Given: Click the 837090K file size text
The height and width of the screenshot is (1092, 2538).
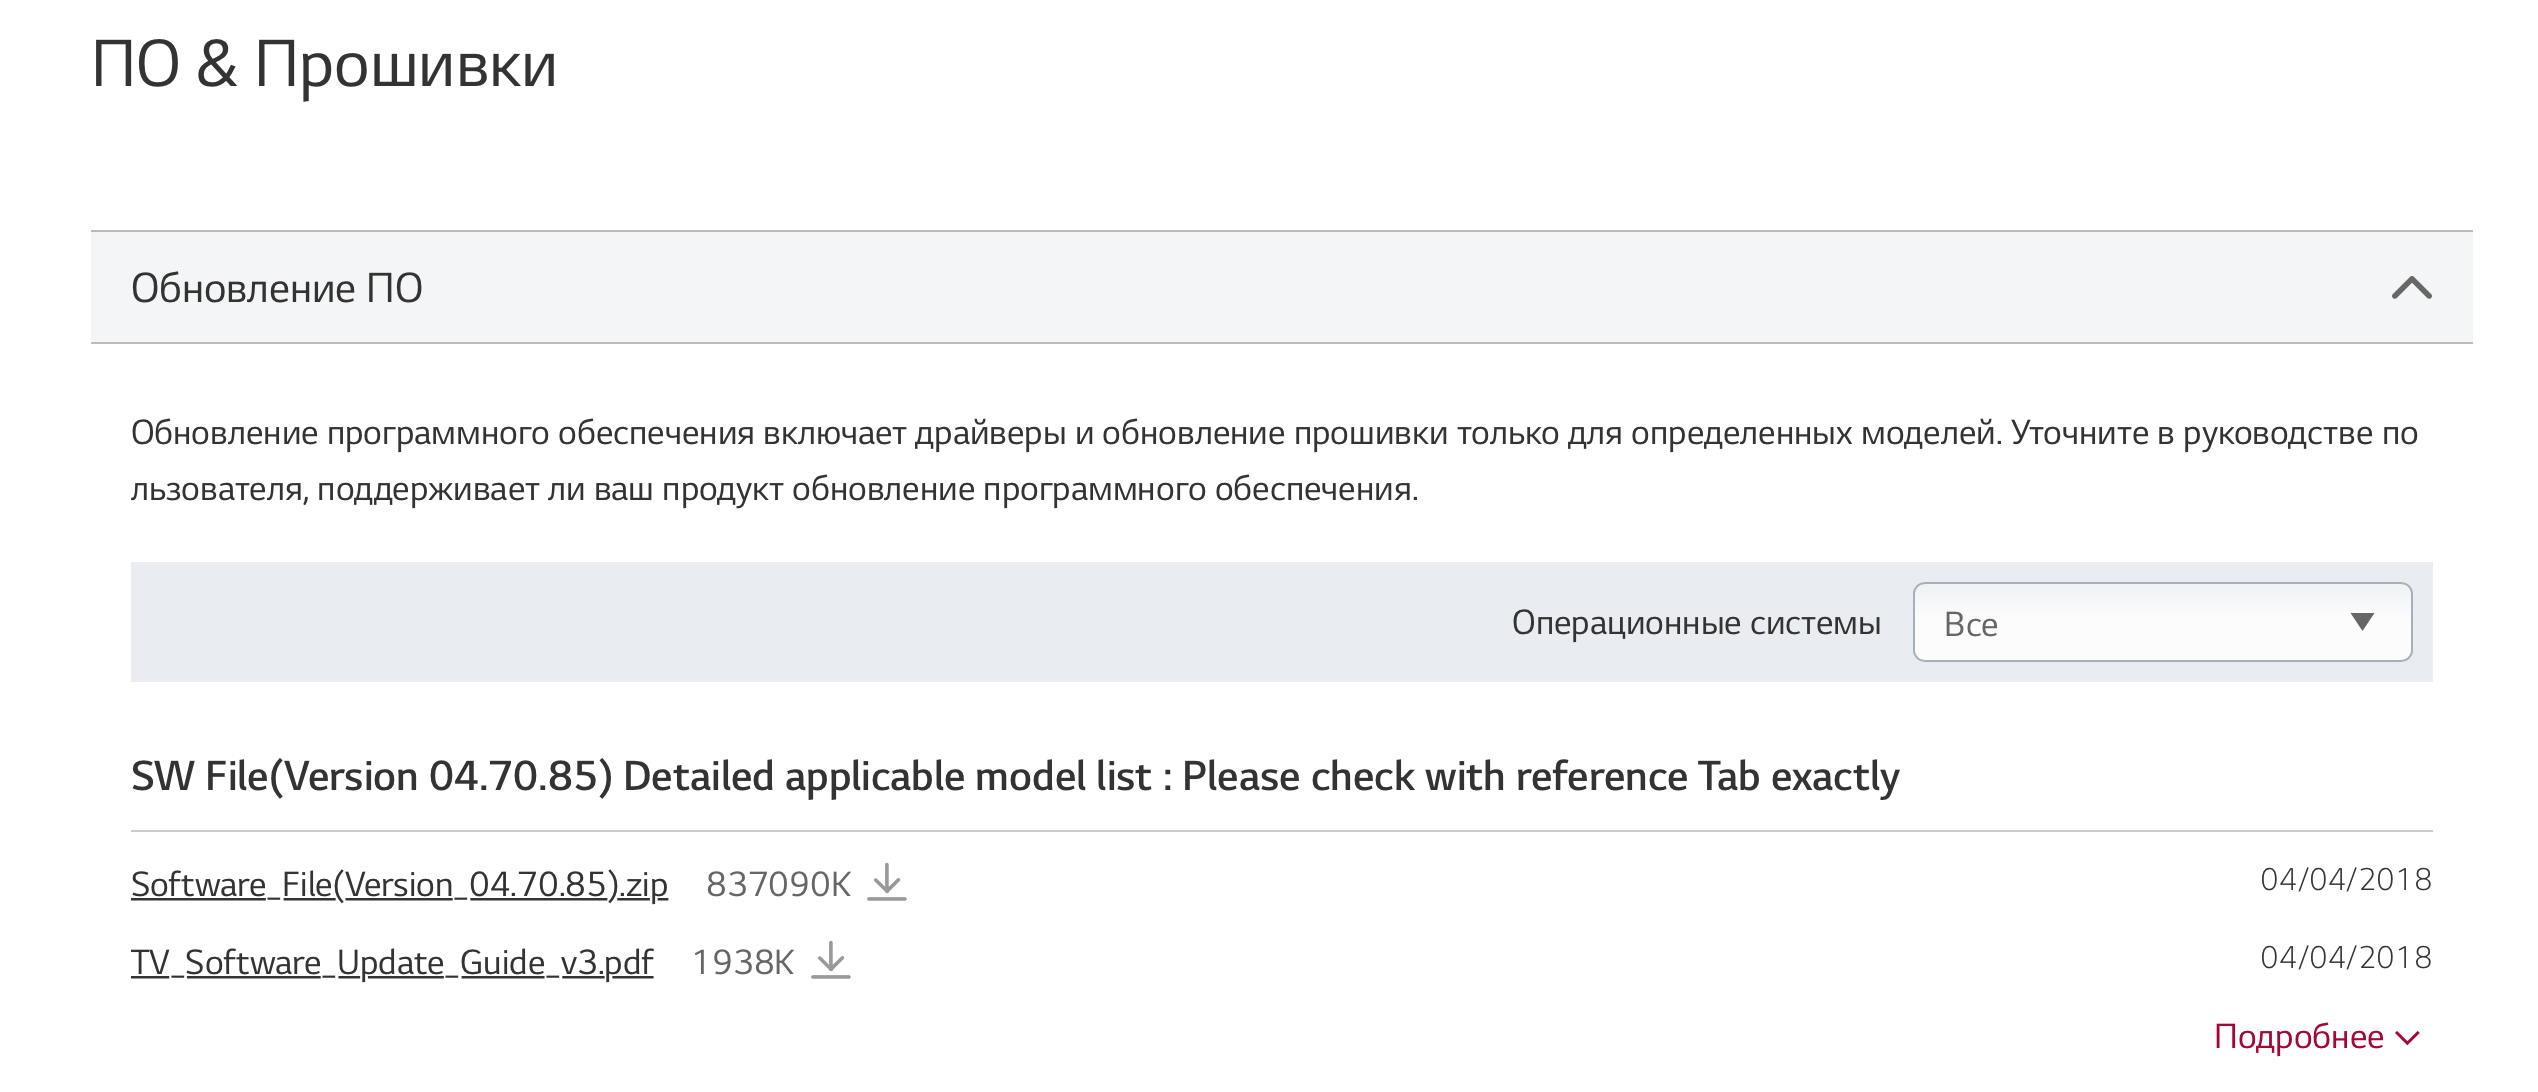Looking at the screenshot, I should coord(778,884).
